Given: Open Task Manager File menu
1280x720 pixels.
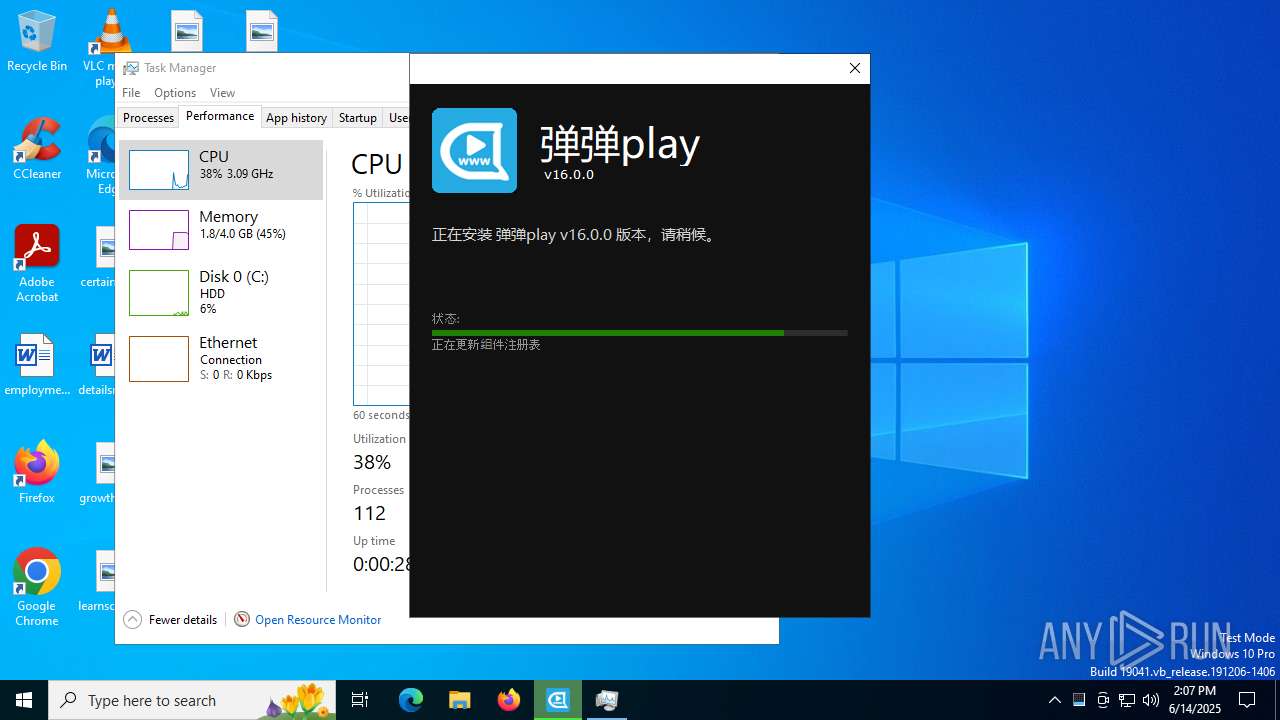Looking at the screenshot, I should 131,92.
